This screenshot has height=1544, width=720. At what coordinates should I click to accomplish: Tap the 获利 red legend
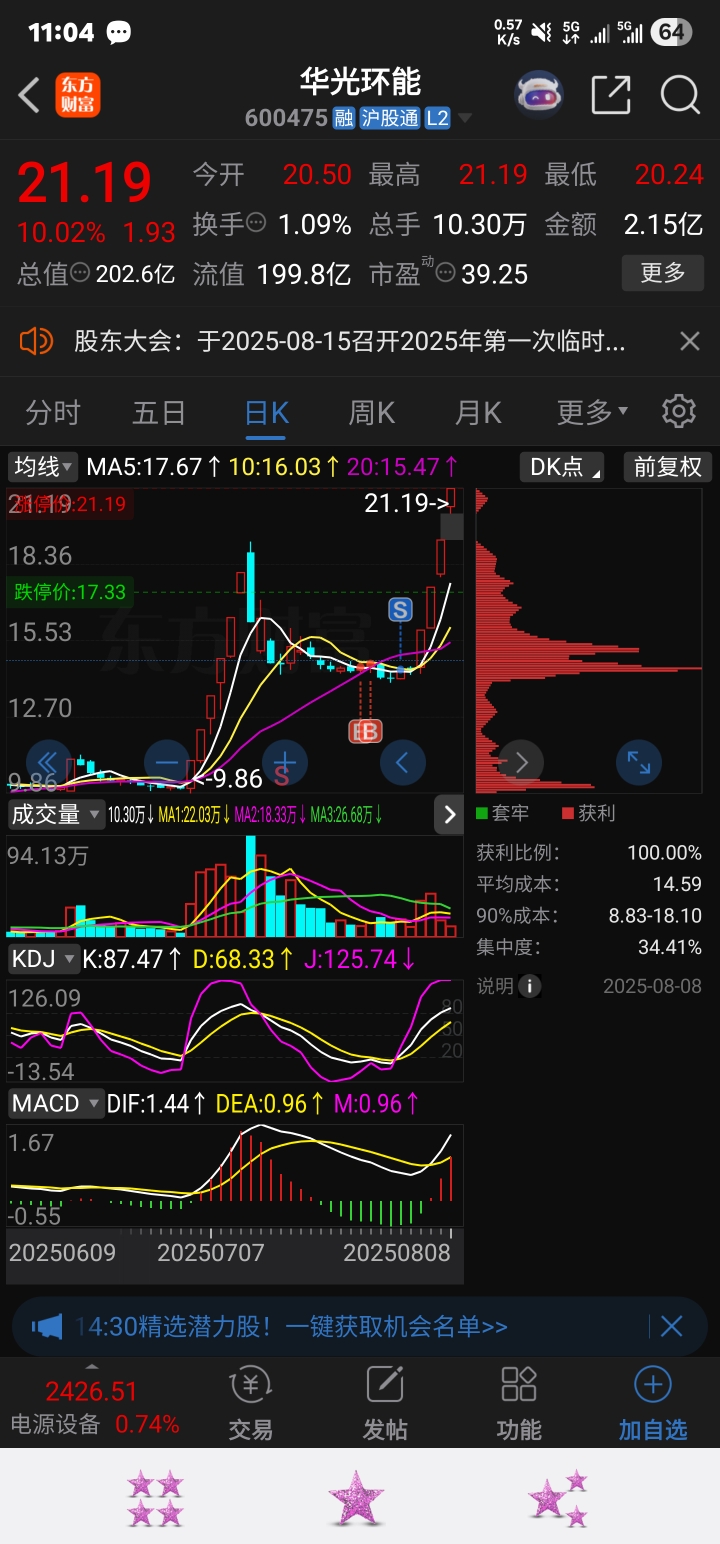pyautogui.click(x=588, y=814)
